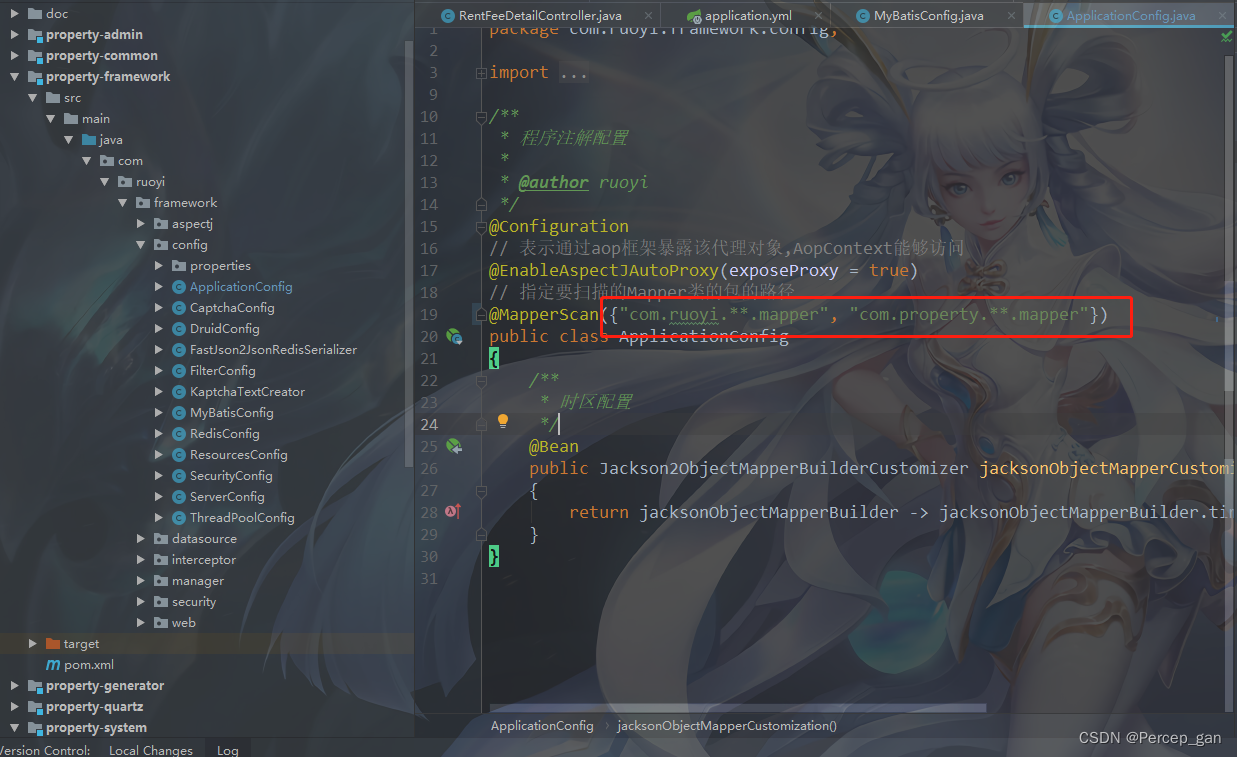Click the class icon beside CaptchaConfig
This screenshot has width=1237, height=757.
coord(179,308)
